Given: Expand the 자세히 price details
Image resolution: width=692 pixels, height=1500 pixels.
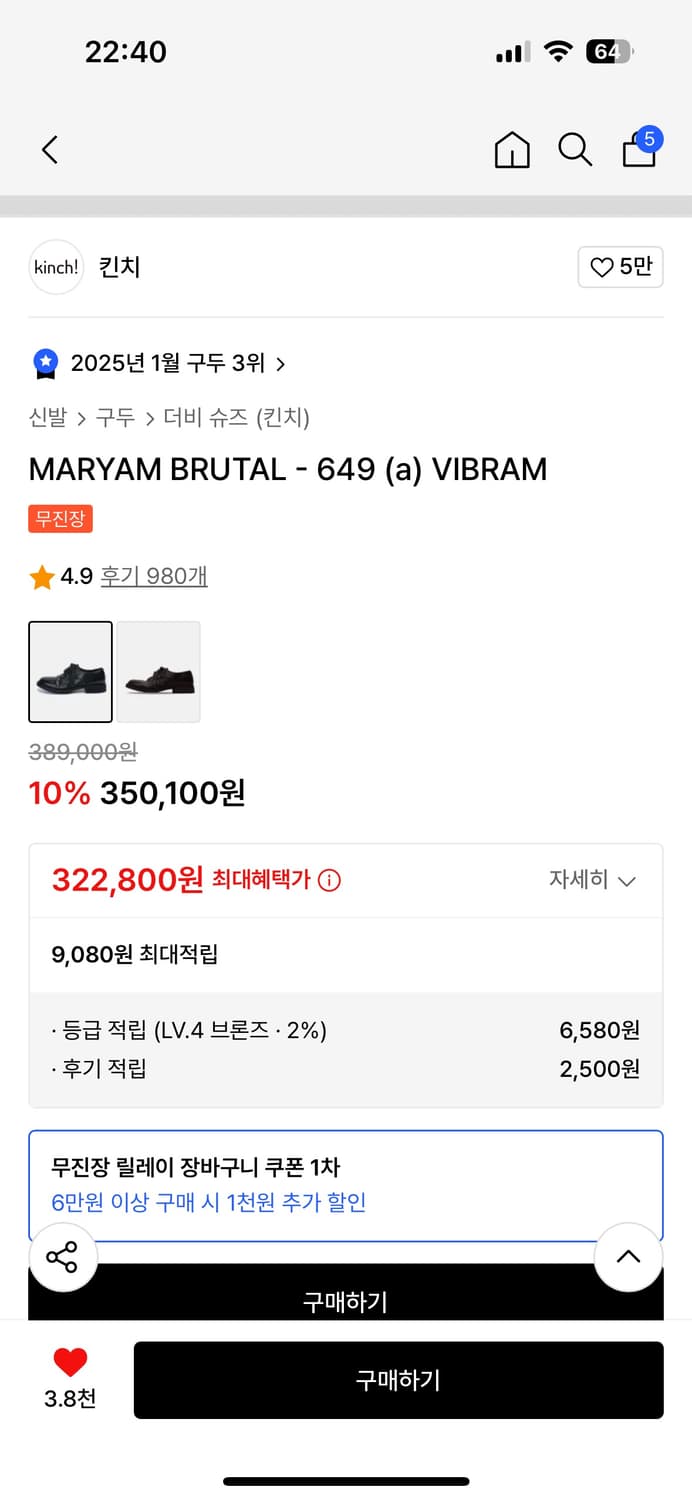Looking at the screenshot, I should pyautogui.click(x=592, y=880).
